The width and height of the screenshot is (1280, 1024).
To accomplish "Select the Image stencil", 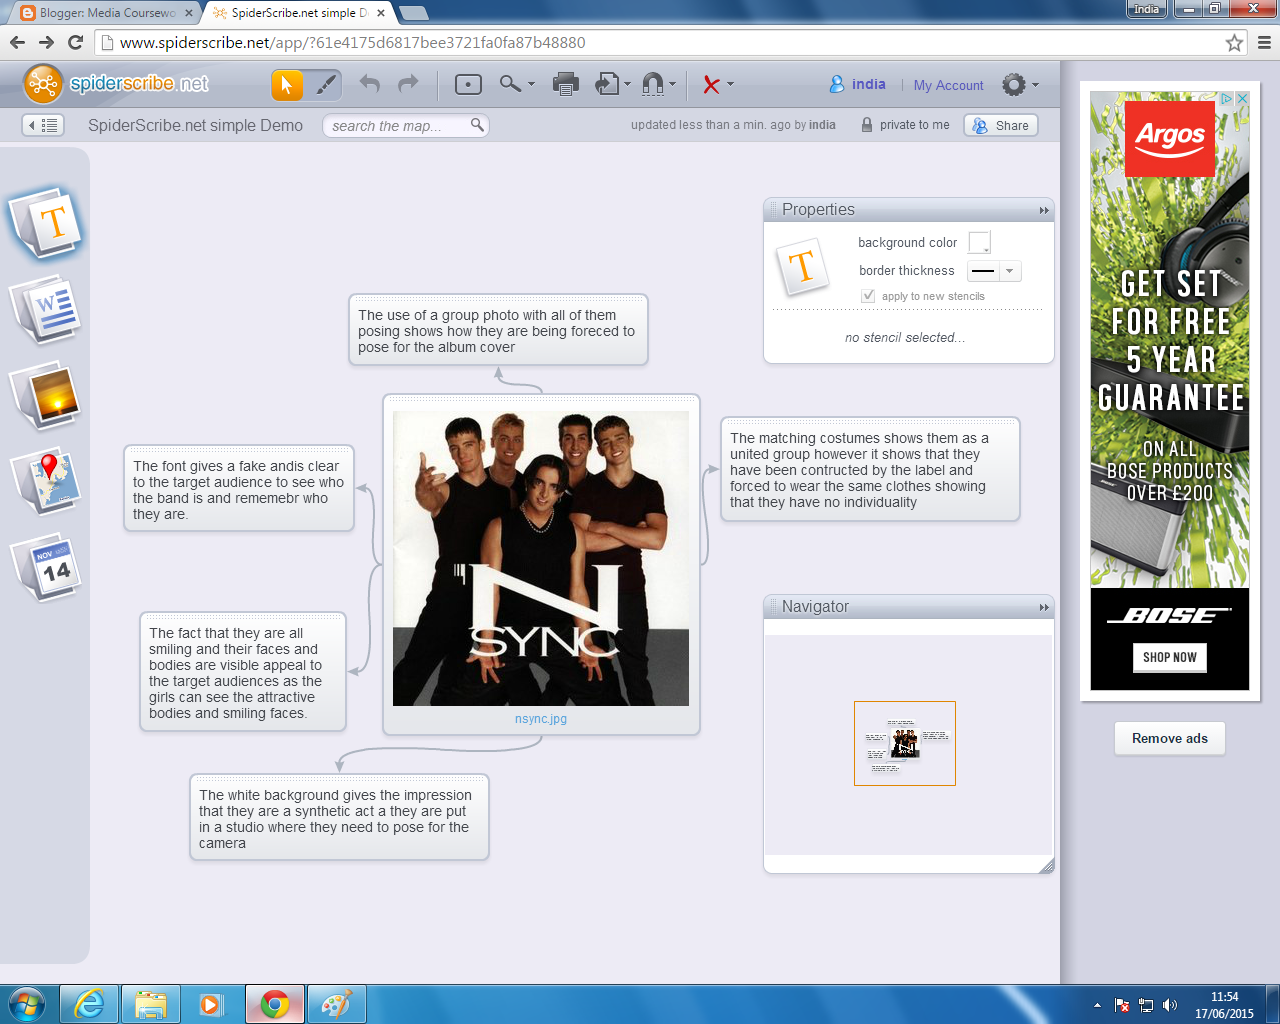I will [46, 395].
